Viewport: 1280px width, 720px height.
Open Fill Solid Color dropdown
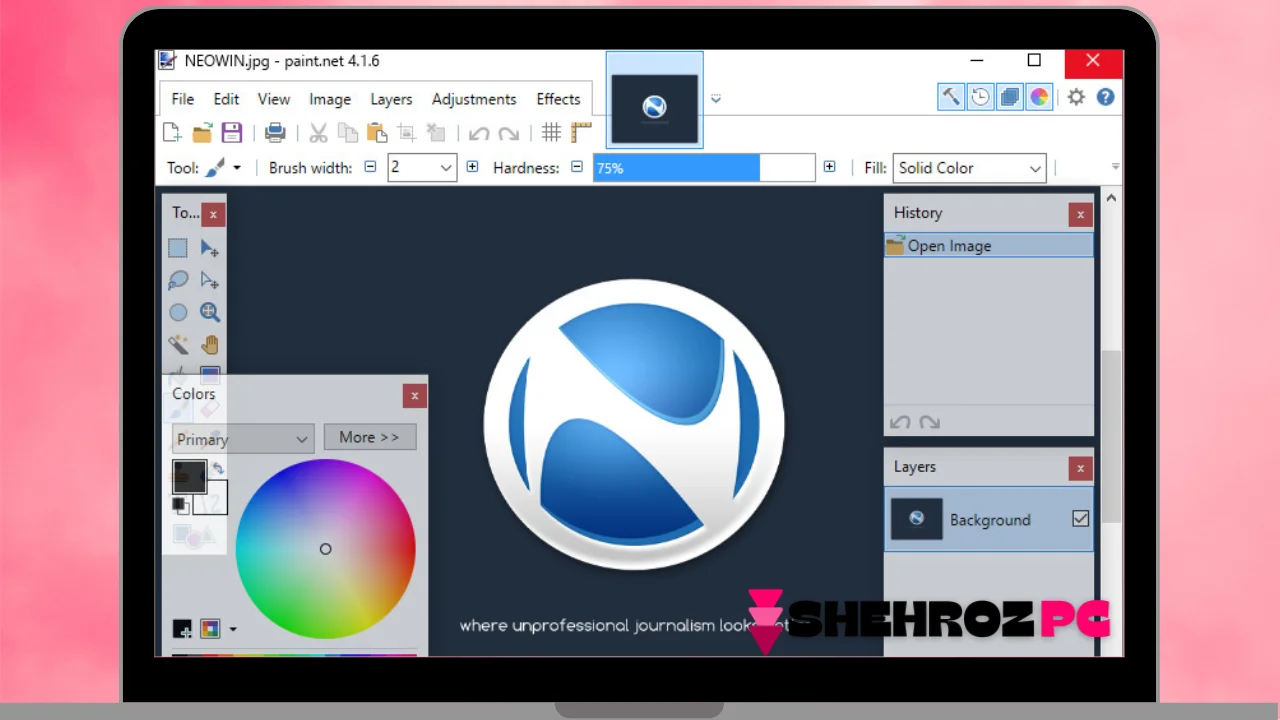point(969,168)
